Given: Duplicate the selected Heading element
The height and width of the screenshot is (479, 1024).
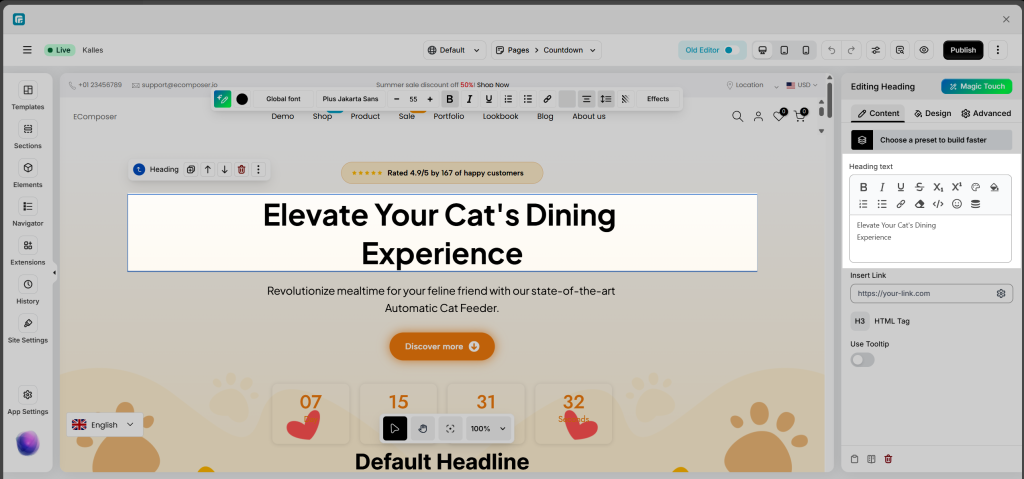Looking at the screenshot, I should pyautogui.click(x=191, y=170).
